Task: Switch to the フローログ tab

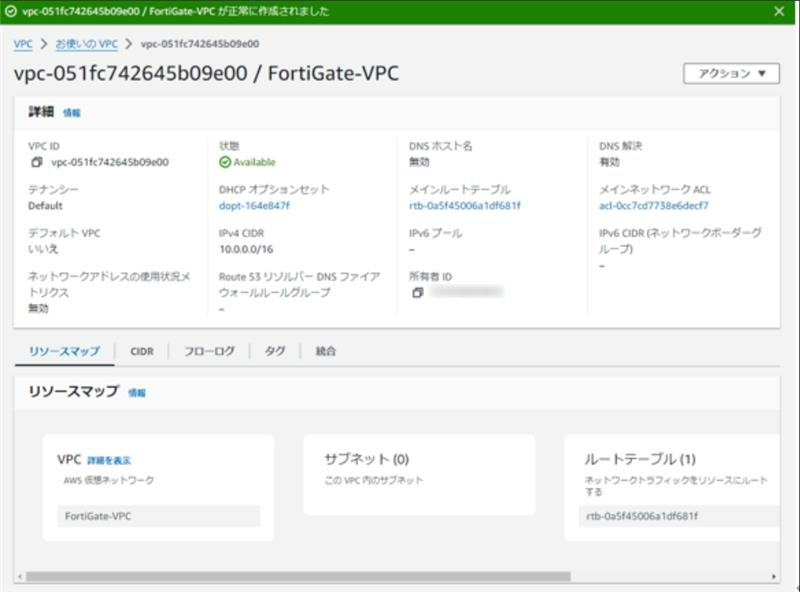Action: pyautogui.click(x=209, y=351)
